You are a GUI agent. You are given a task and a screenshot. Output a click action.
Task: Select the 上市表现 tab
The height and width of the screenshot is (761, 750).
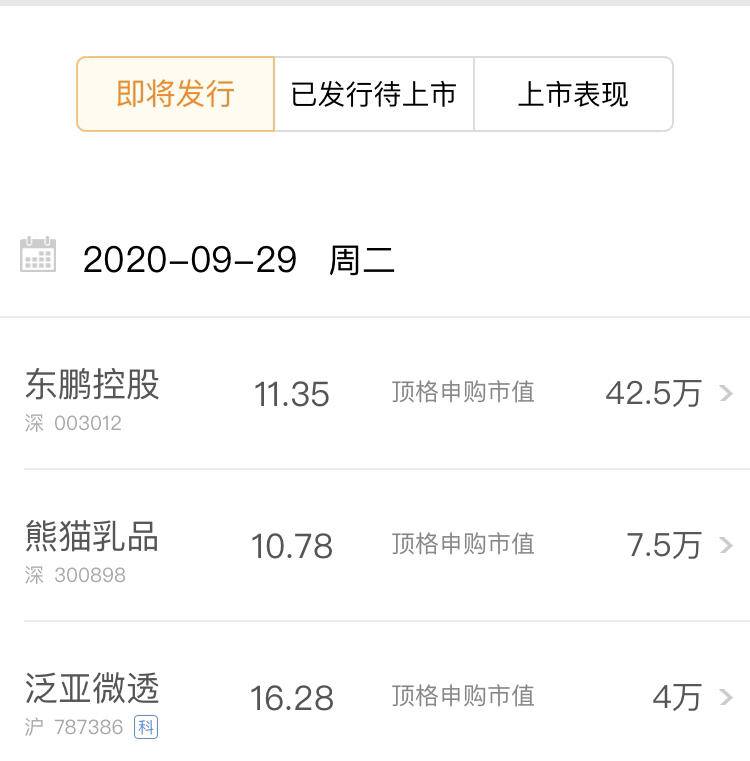coord(573,94)
